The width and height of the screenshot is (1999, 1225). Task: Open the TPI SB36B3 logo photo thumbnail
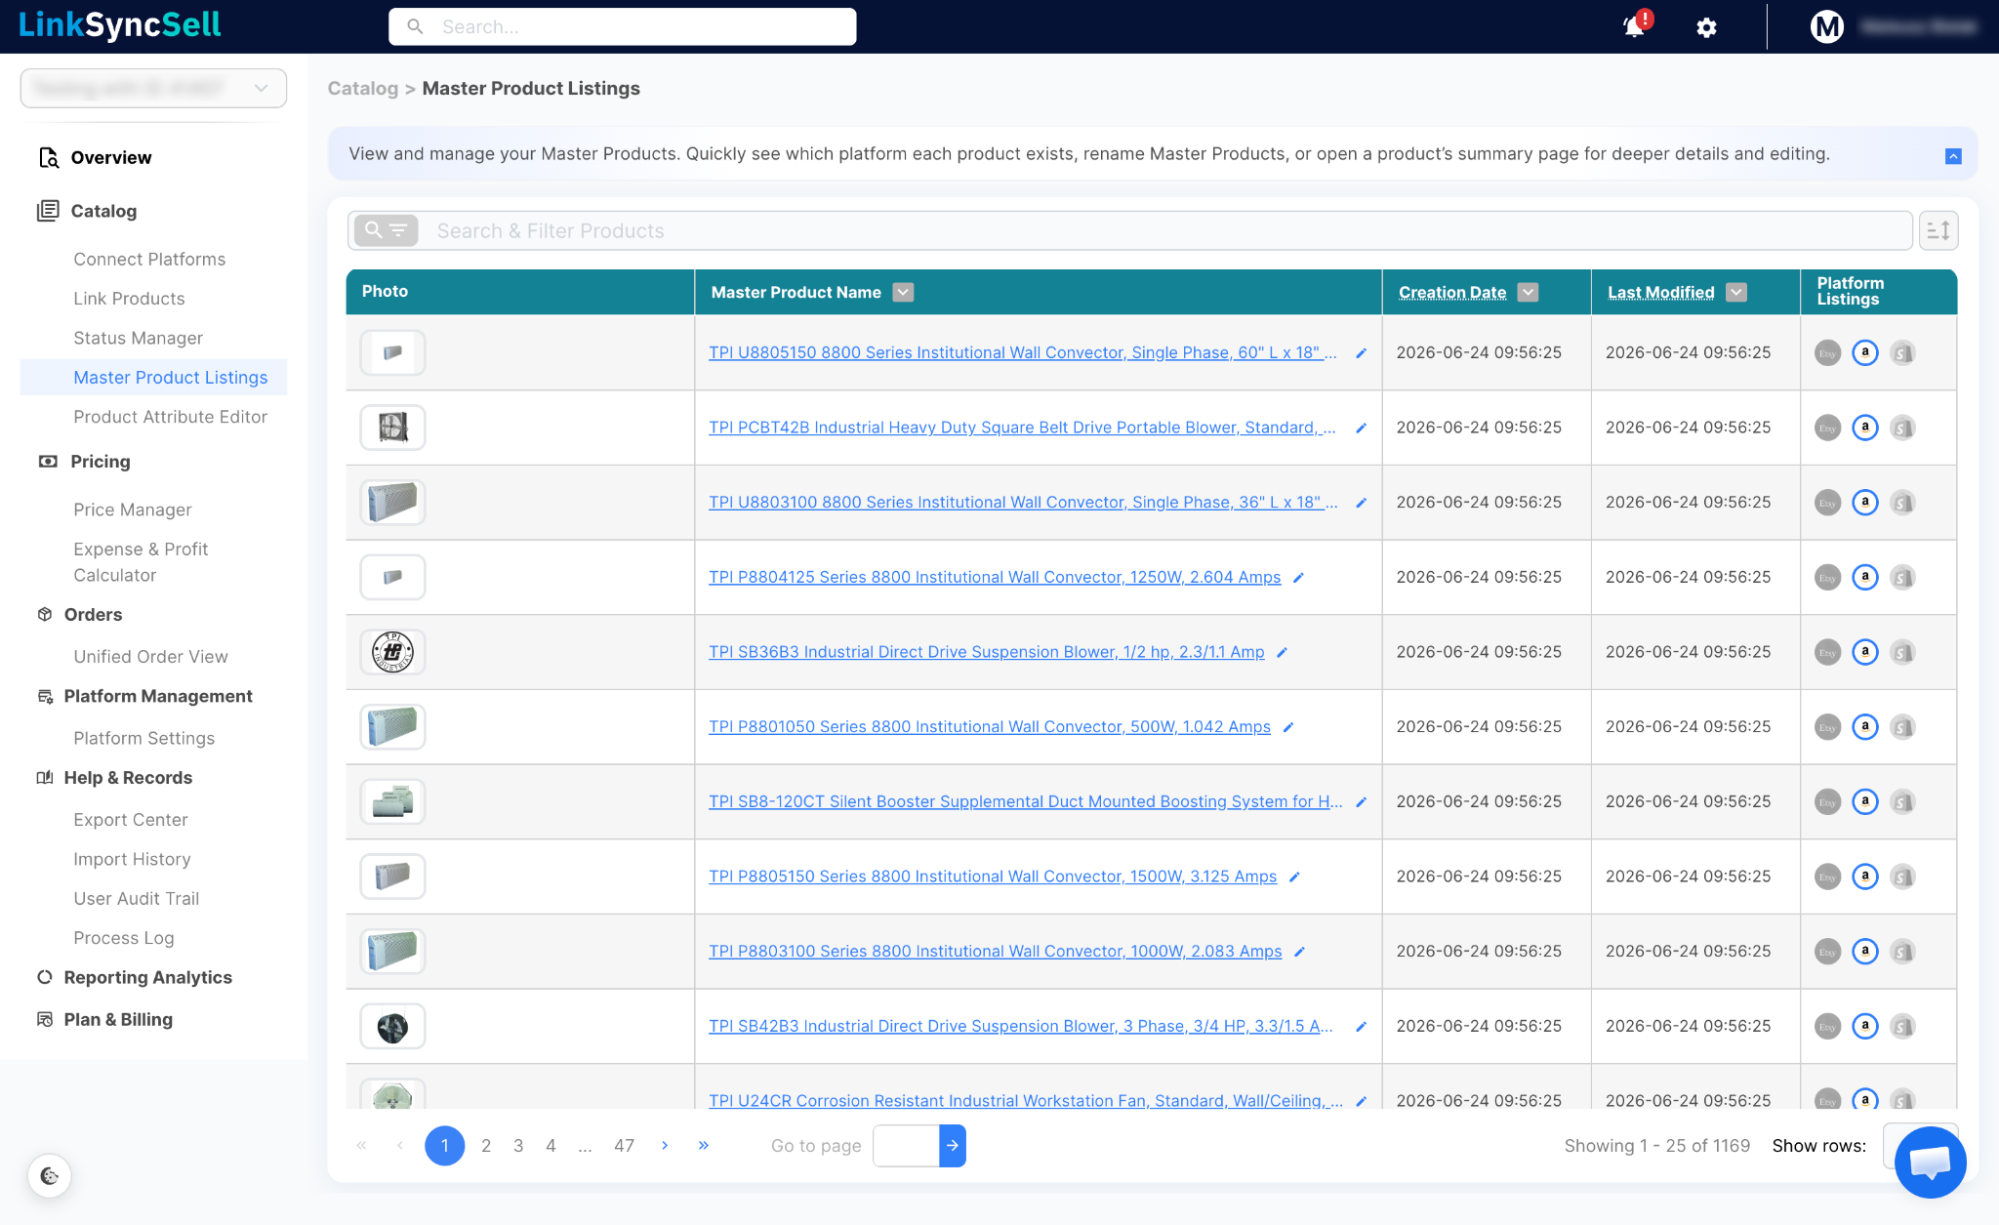click(393, 652)
